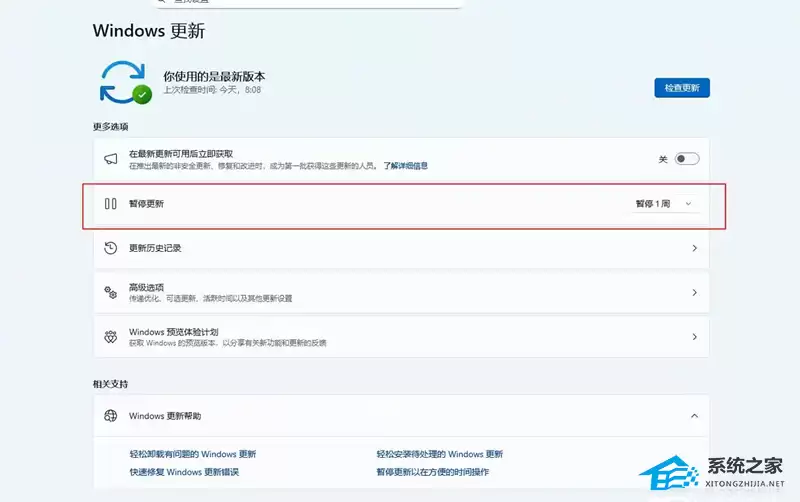The image size is (800, 502).
Task: Open 更新历史记录 via its right chevron
Action: pyautogui.click(x=694, y=248)
